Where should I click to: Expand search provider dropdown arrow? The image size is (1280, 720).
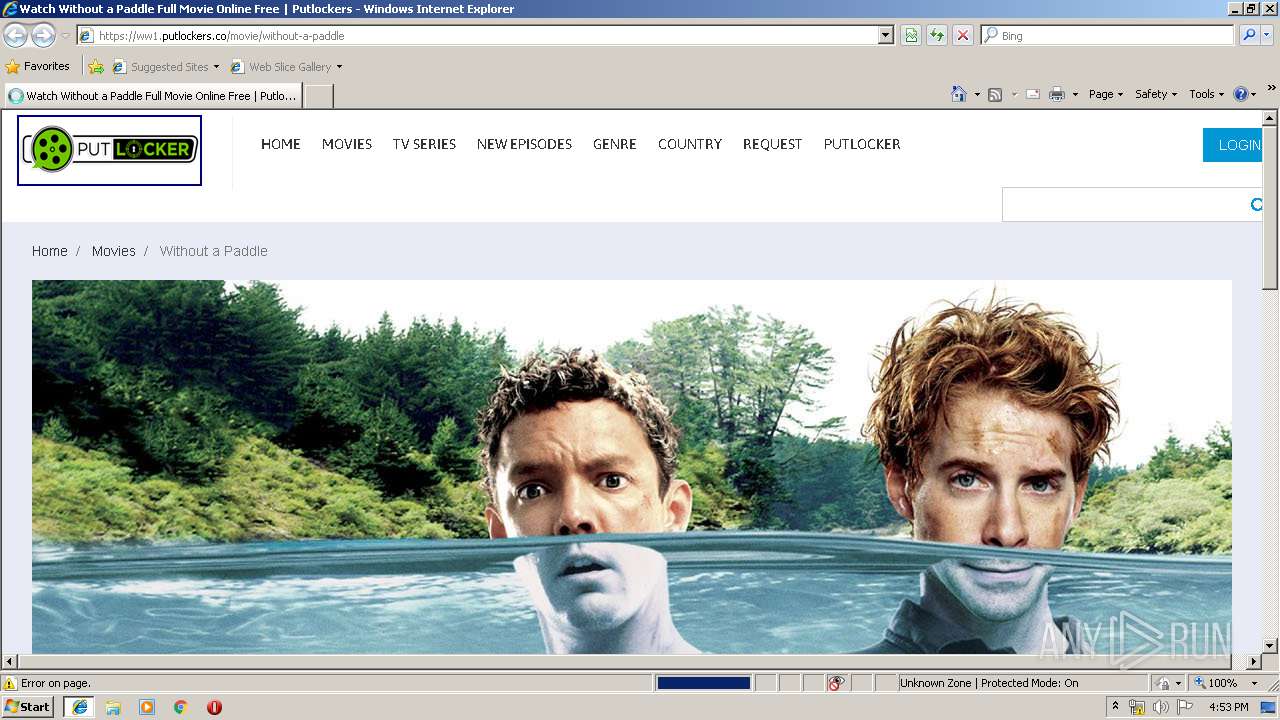1267,35
